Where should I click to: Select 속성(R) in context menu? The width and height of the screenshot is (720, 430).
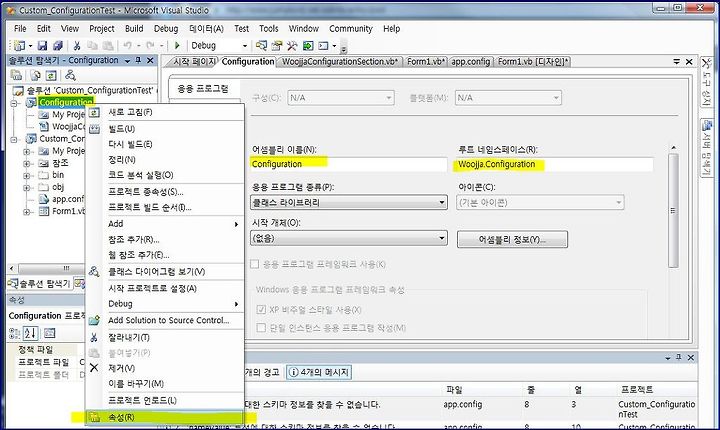165,417
